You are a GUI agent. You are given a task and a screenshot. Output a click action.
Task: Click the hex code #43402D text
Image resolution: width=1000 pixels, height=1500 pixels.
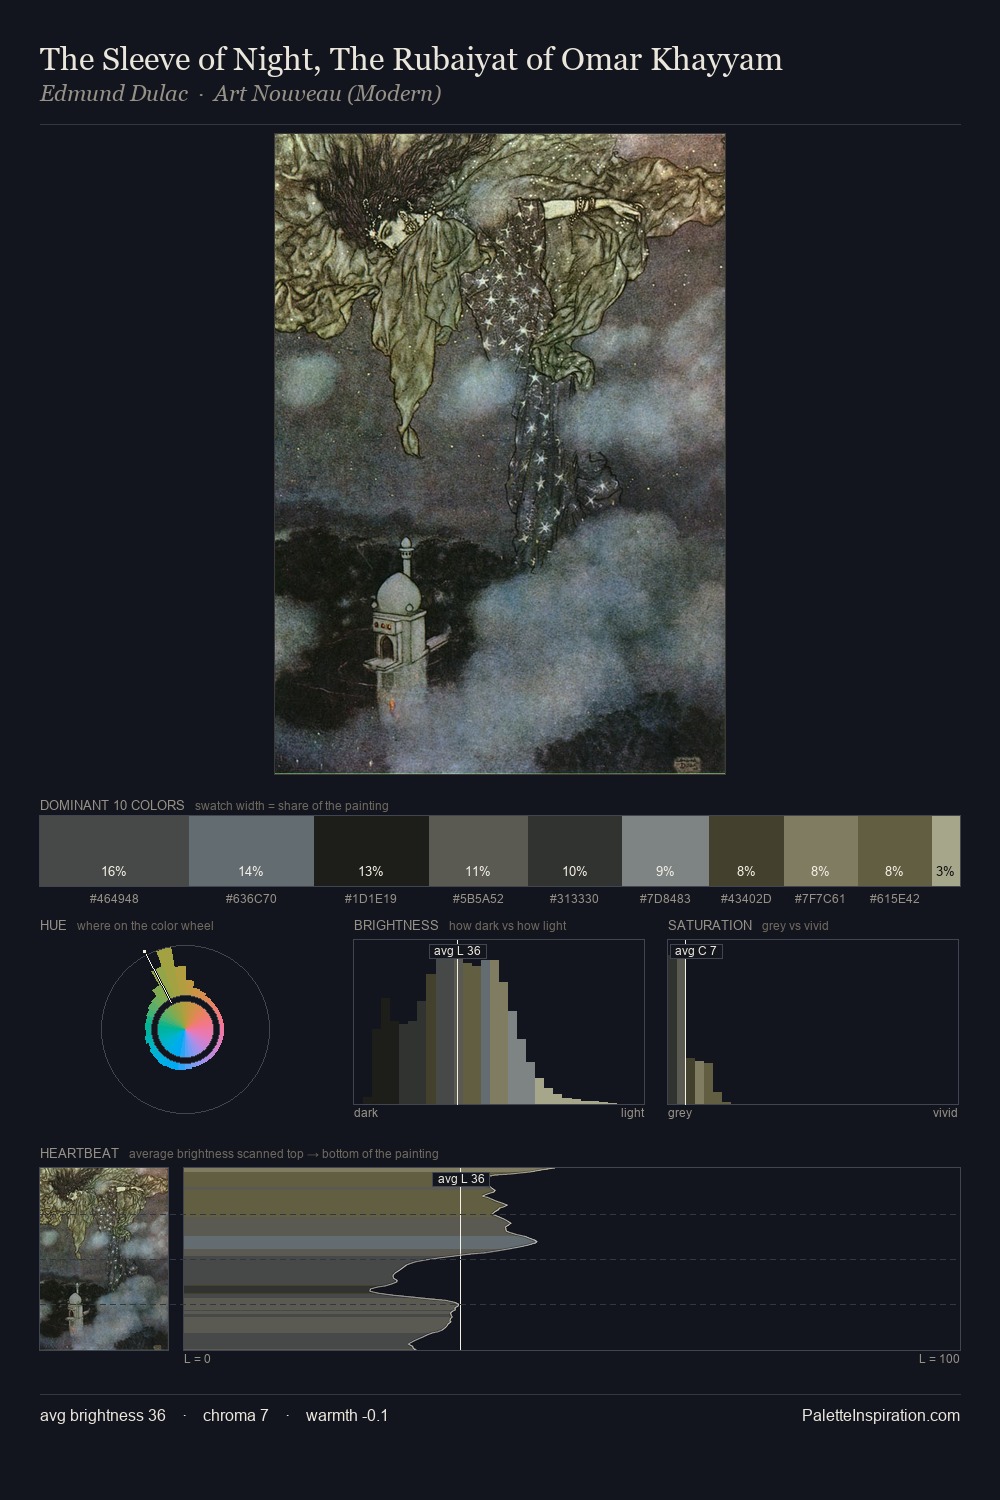(x=746, y=899)
